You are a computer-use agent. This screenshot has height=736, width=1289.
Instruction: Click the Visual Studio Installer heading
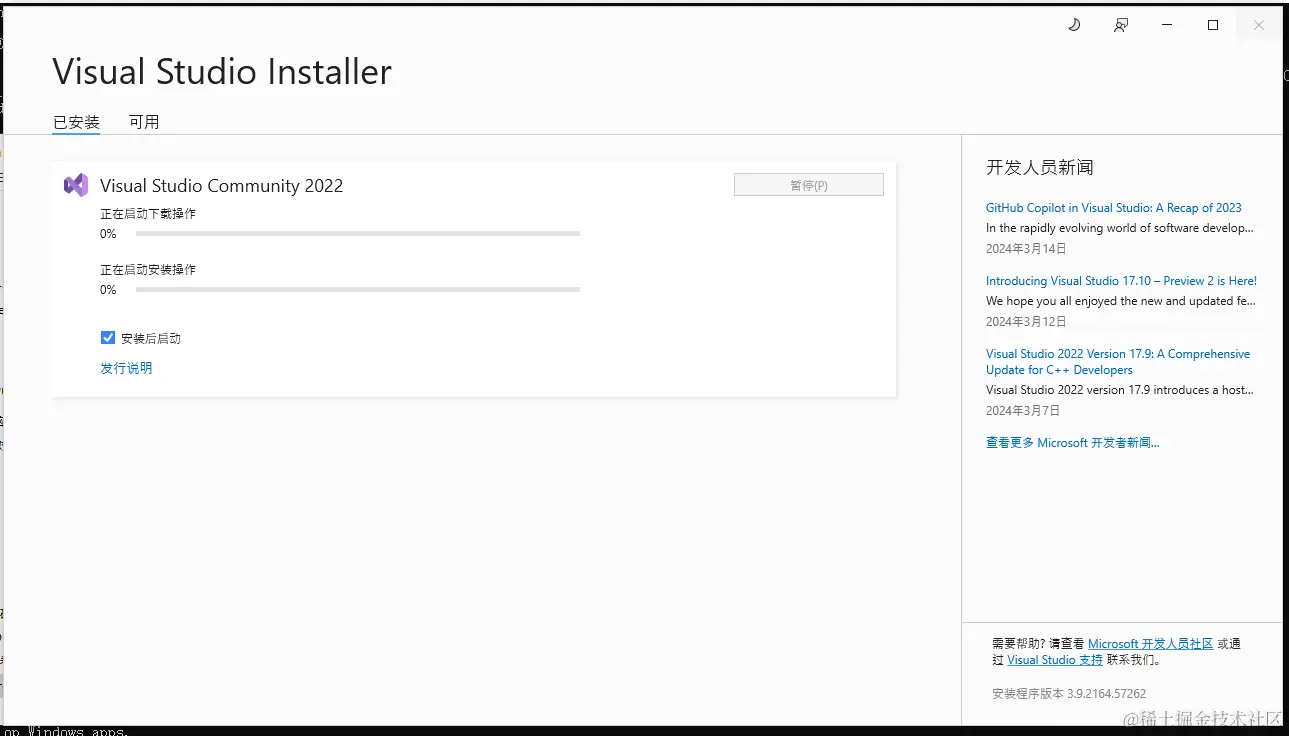(x=222, y=72)
